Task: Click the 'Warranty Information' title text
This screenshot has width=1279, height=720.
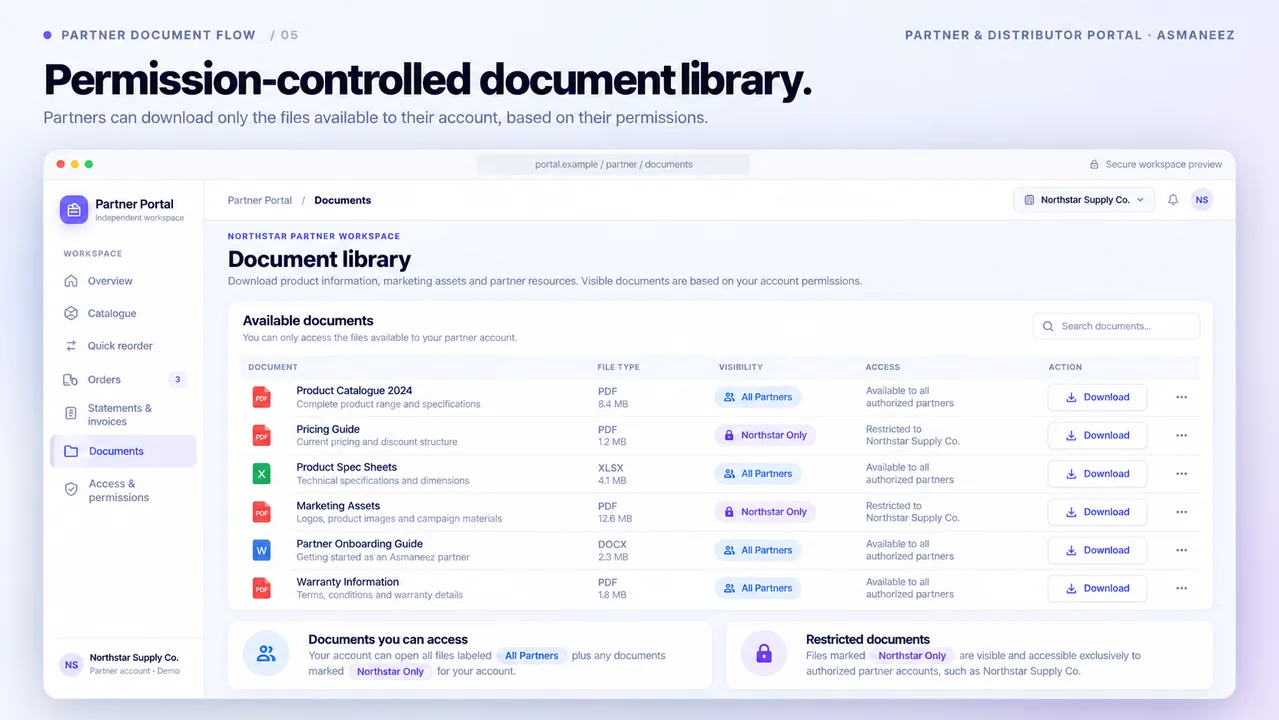Action: point(347,582)
